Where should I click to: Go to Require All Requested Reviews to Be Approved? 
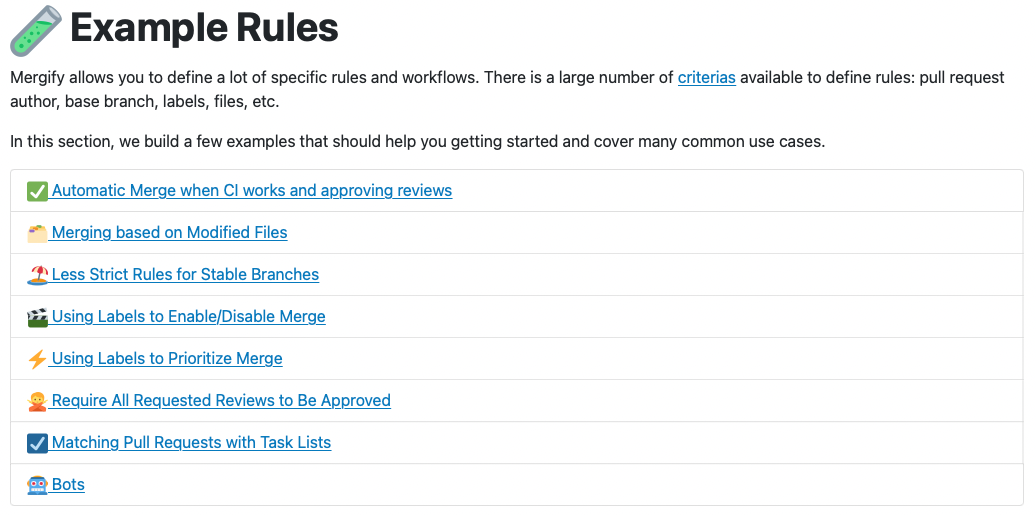coord(221,401)
